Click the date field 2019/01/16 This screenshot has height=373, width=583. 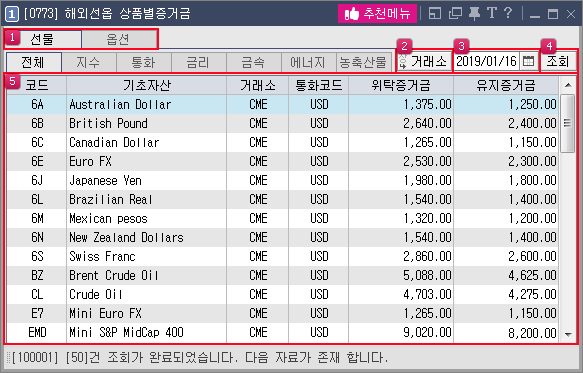[486, 61]
